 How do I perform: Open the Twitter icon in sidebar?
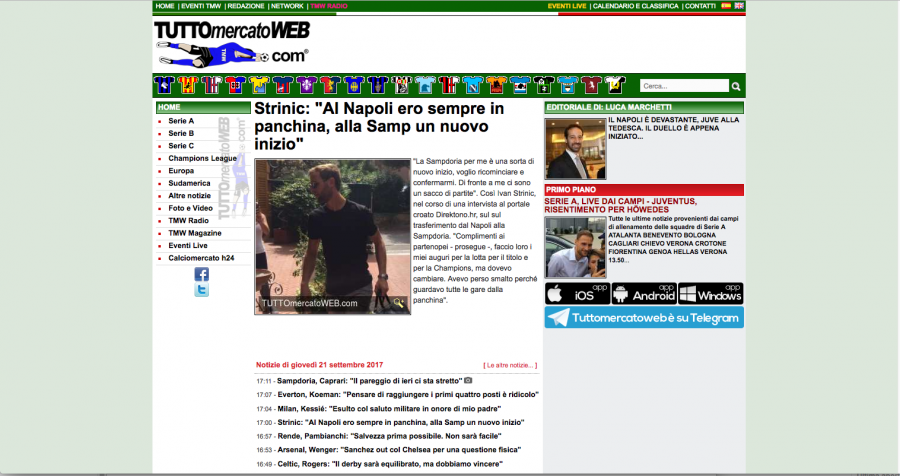(201, 290)
